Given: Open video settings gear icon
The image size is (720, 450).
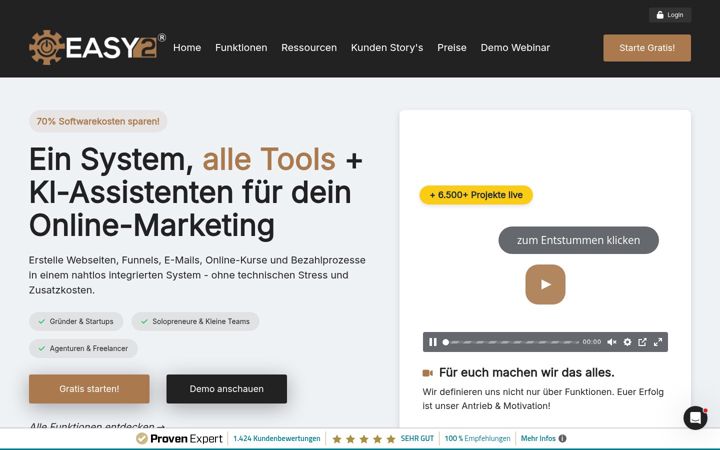Looking at the screenshot, I should (x=627, y=342).
